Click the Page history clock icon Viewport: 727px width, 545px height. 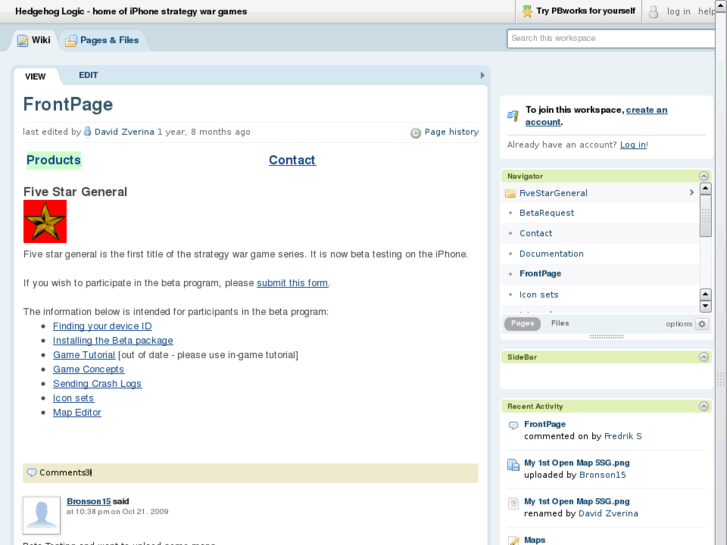pyautogui.click(x=415, y=133)
